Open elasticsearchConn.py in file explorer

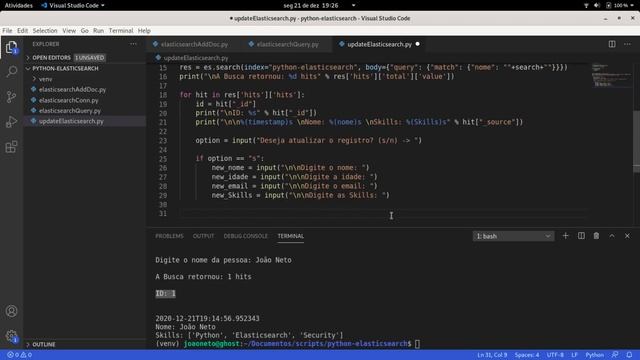pos(69,100)
